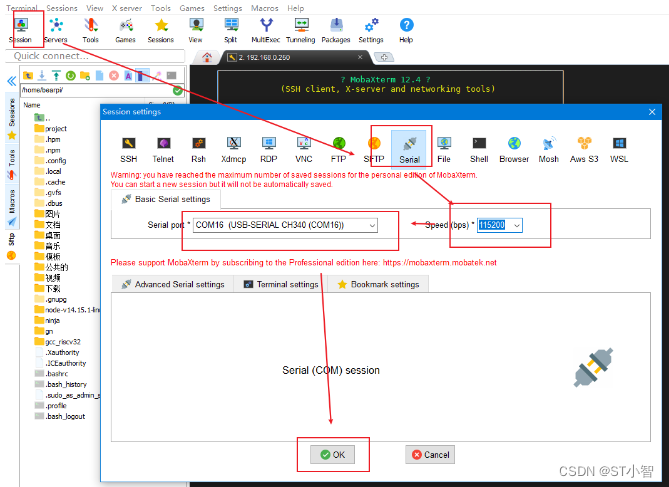Select the Xdmcp session type
Screen dimensions: 669x487
[x=233, y=150]
